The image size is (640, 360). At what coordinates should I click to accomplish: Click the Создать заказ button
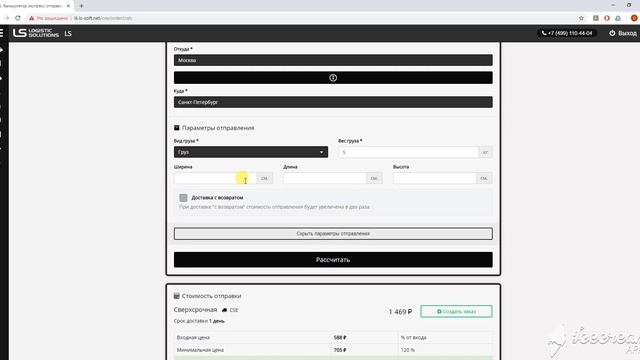[x=456, y=311]
